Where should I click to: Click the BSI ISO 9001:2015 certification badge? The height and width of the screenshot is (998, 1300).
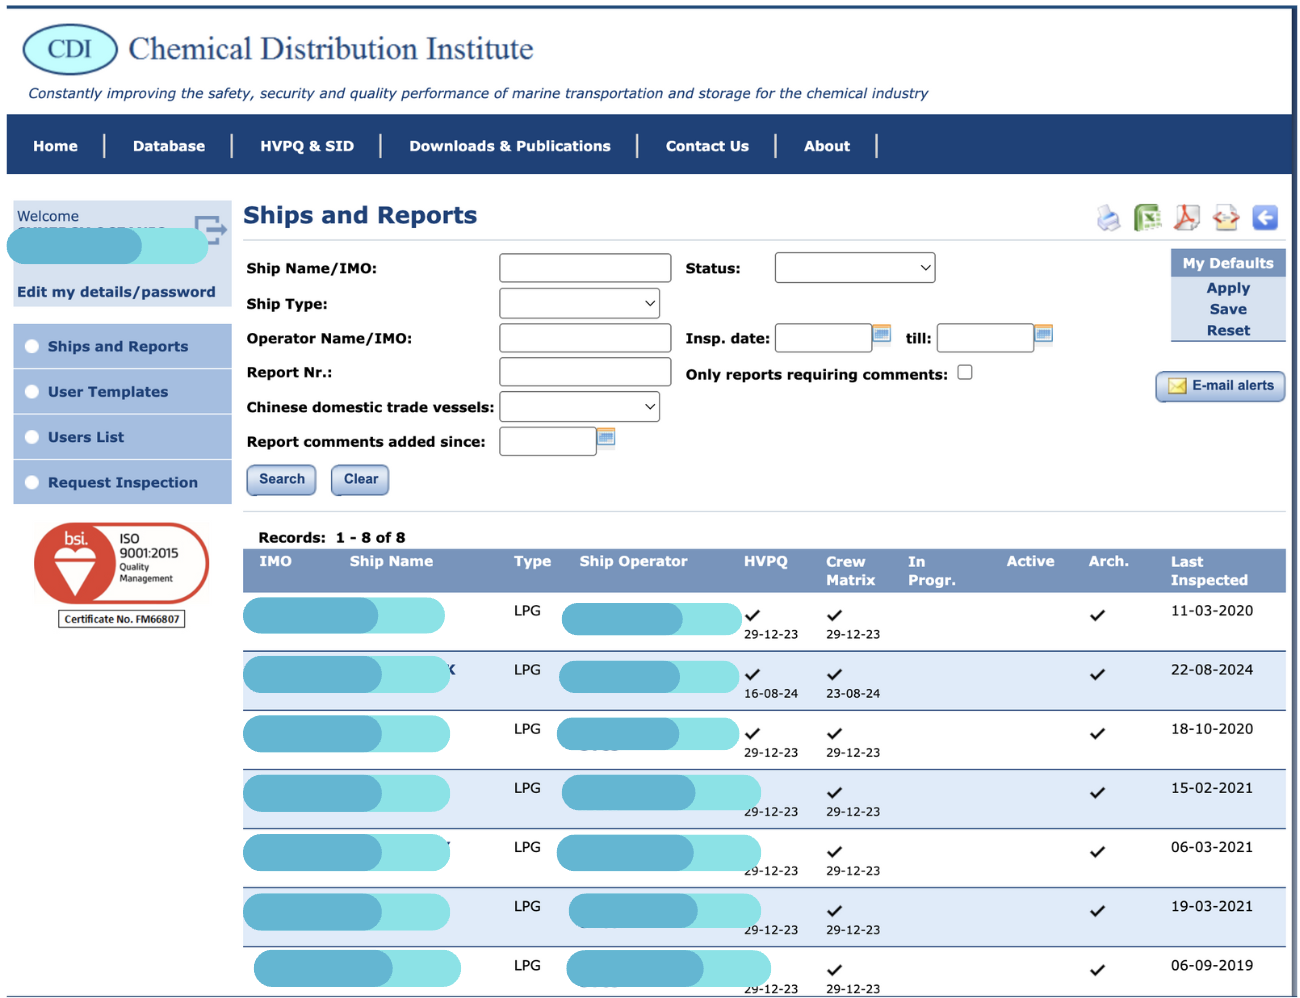[121, 563]
